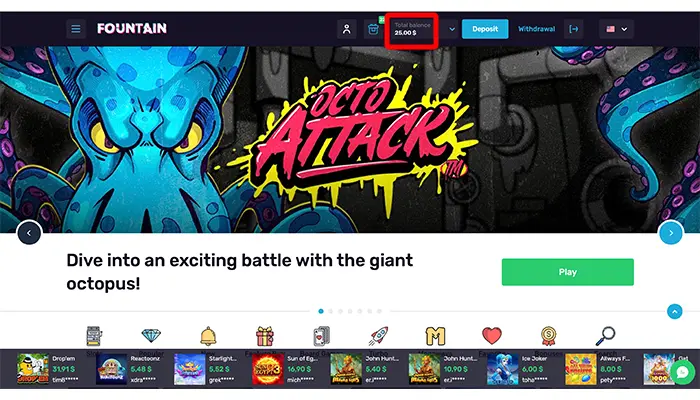Click the logout arrow icon
The height and width of the screenshot is (400, 700).
pyautogui.click(x=574, y=29)
